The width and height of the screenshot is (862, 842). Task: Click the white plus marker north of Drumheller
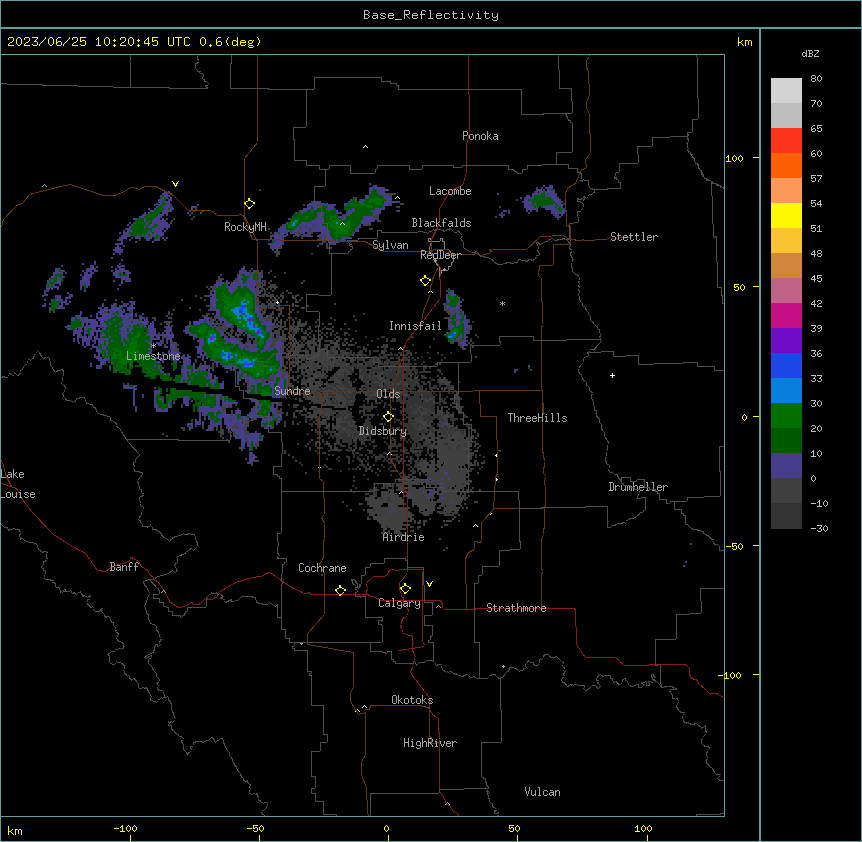[612, 375]
